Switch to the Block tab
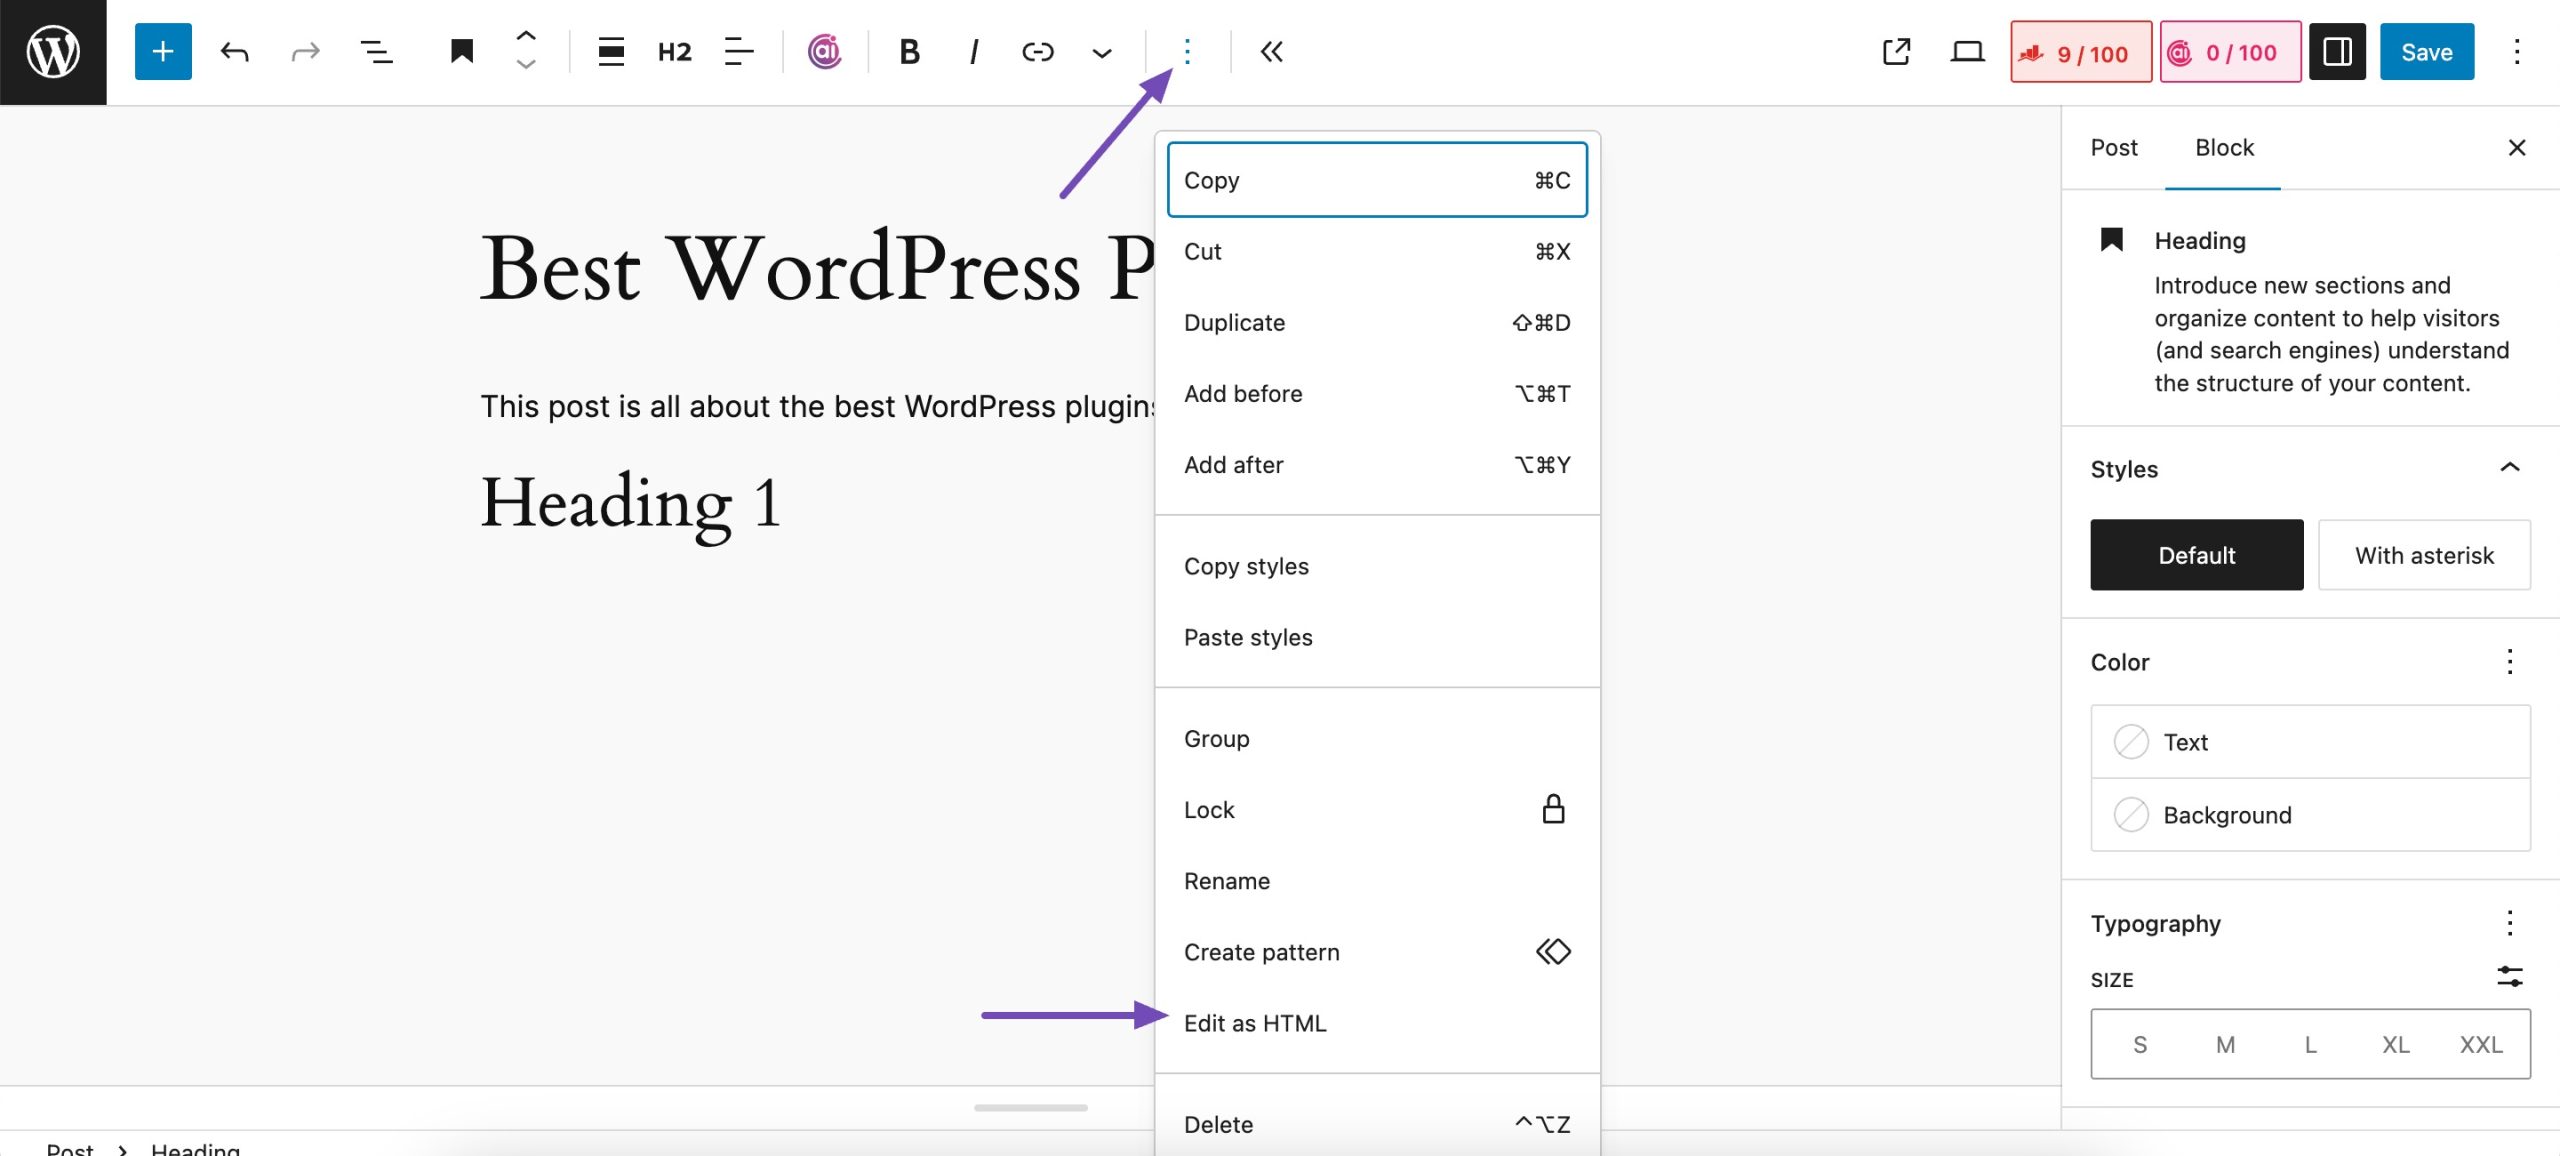 pyautogui.click(x=2224, y=148)
